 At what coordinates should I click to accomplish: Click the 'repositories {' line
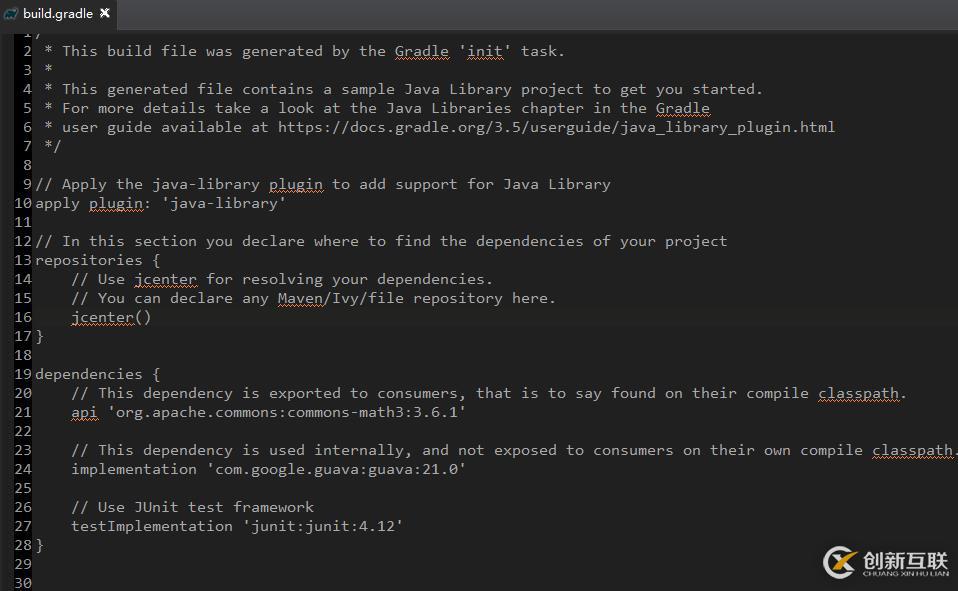tap(98, 260)
